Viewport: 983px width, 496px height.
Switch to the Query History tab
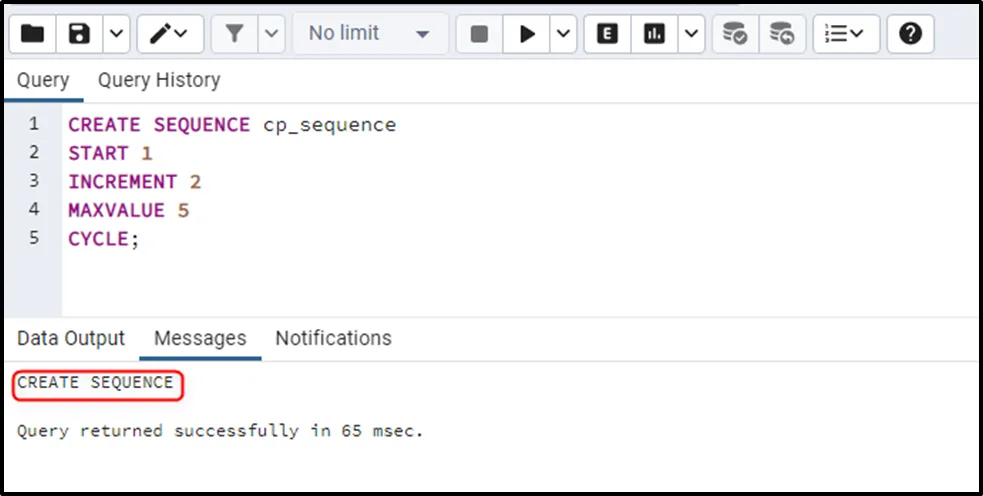159,80
